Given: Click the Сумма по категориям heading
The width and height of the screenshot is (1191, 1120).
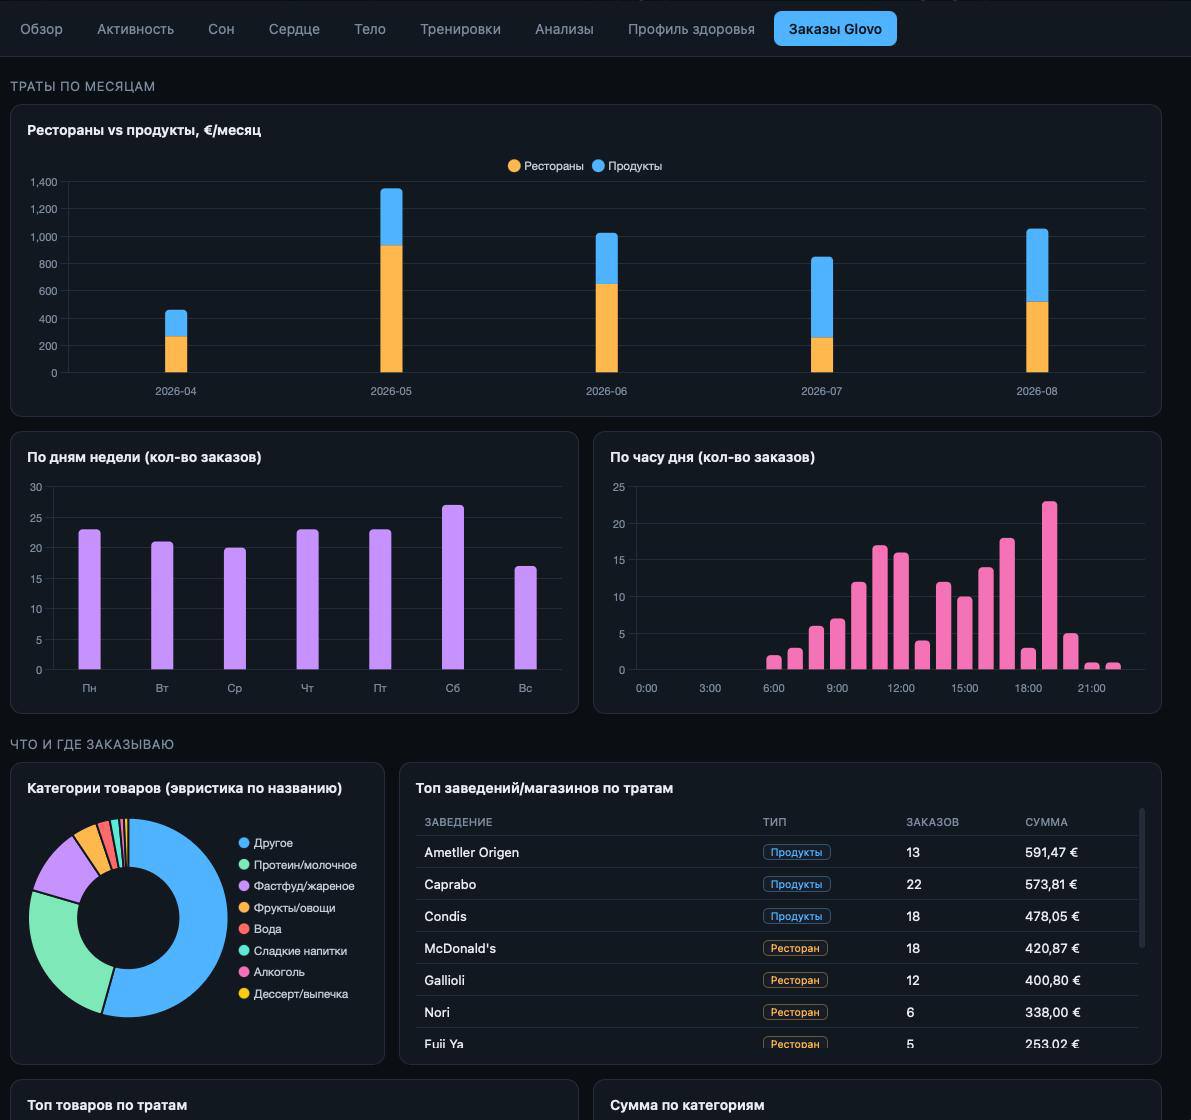Looking at the screenshot, I should (x=687, y=1105).
